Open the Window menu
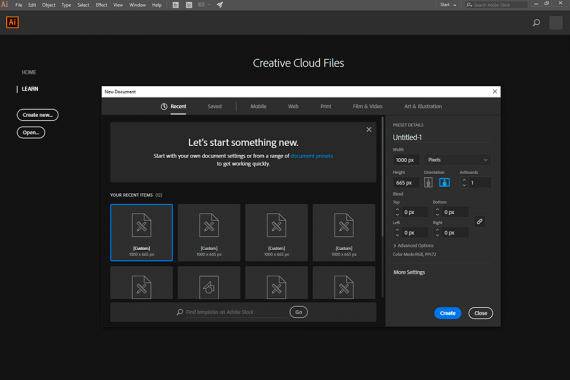The height and width of the screenshot is (380, 570). pos(137,5)
